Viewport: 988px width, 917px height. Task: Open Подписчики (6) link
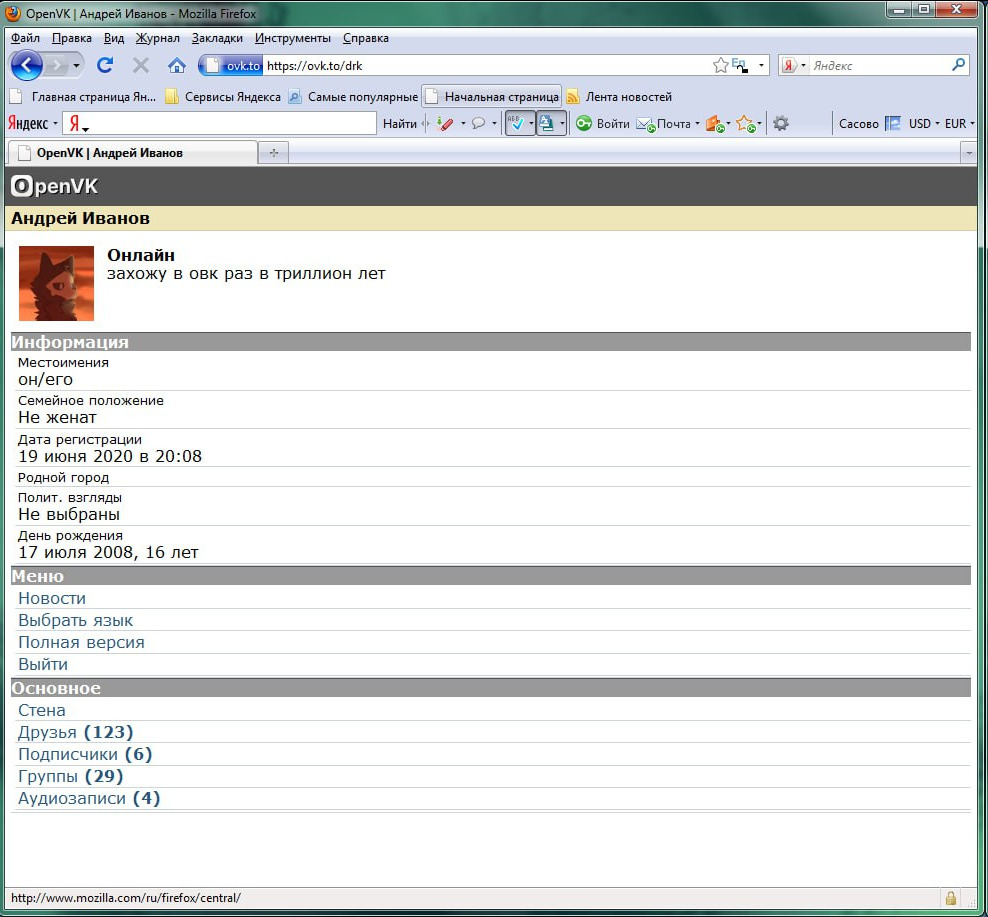85,754
